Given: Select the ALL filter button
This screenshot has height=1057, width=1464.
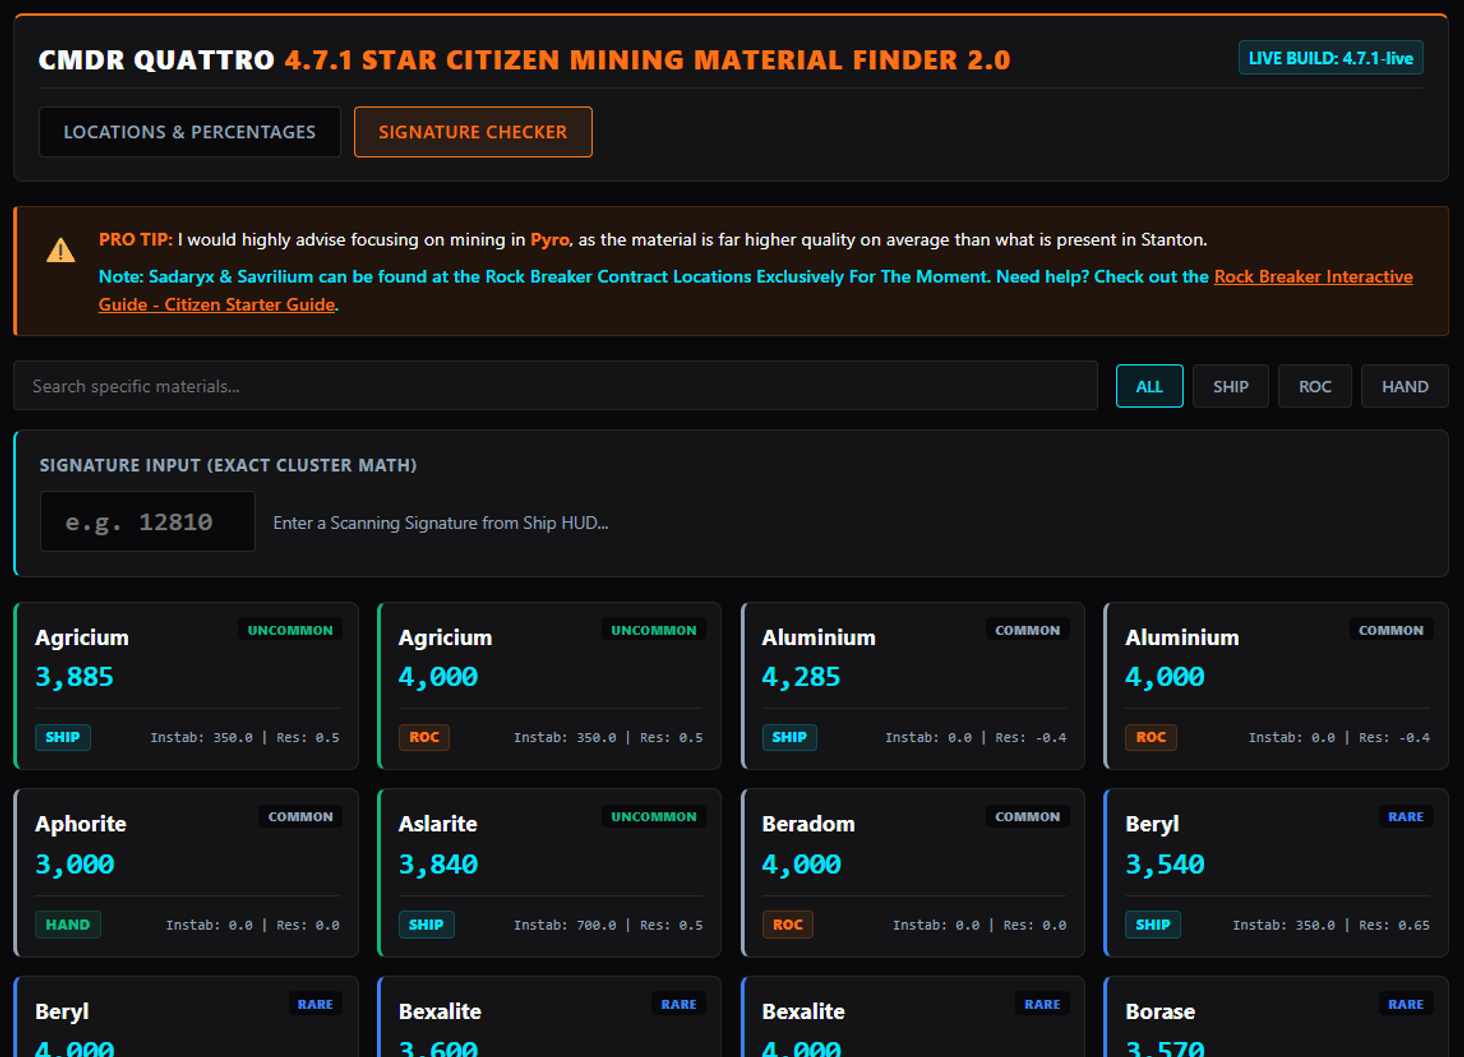Looking at the screenshot, I should point(1149,386).
